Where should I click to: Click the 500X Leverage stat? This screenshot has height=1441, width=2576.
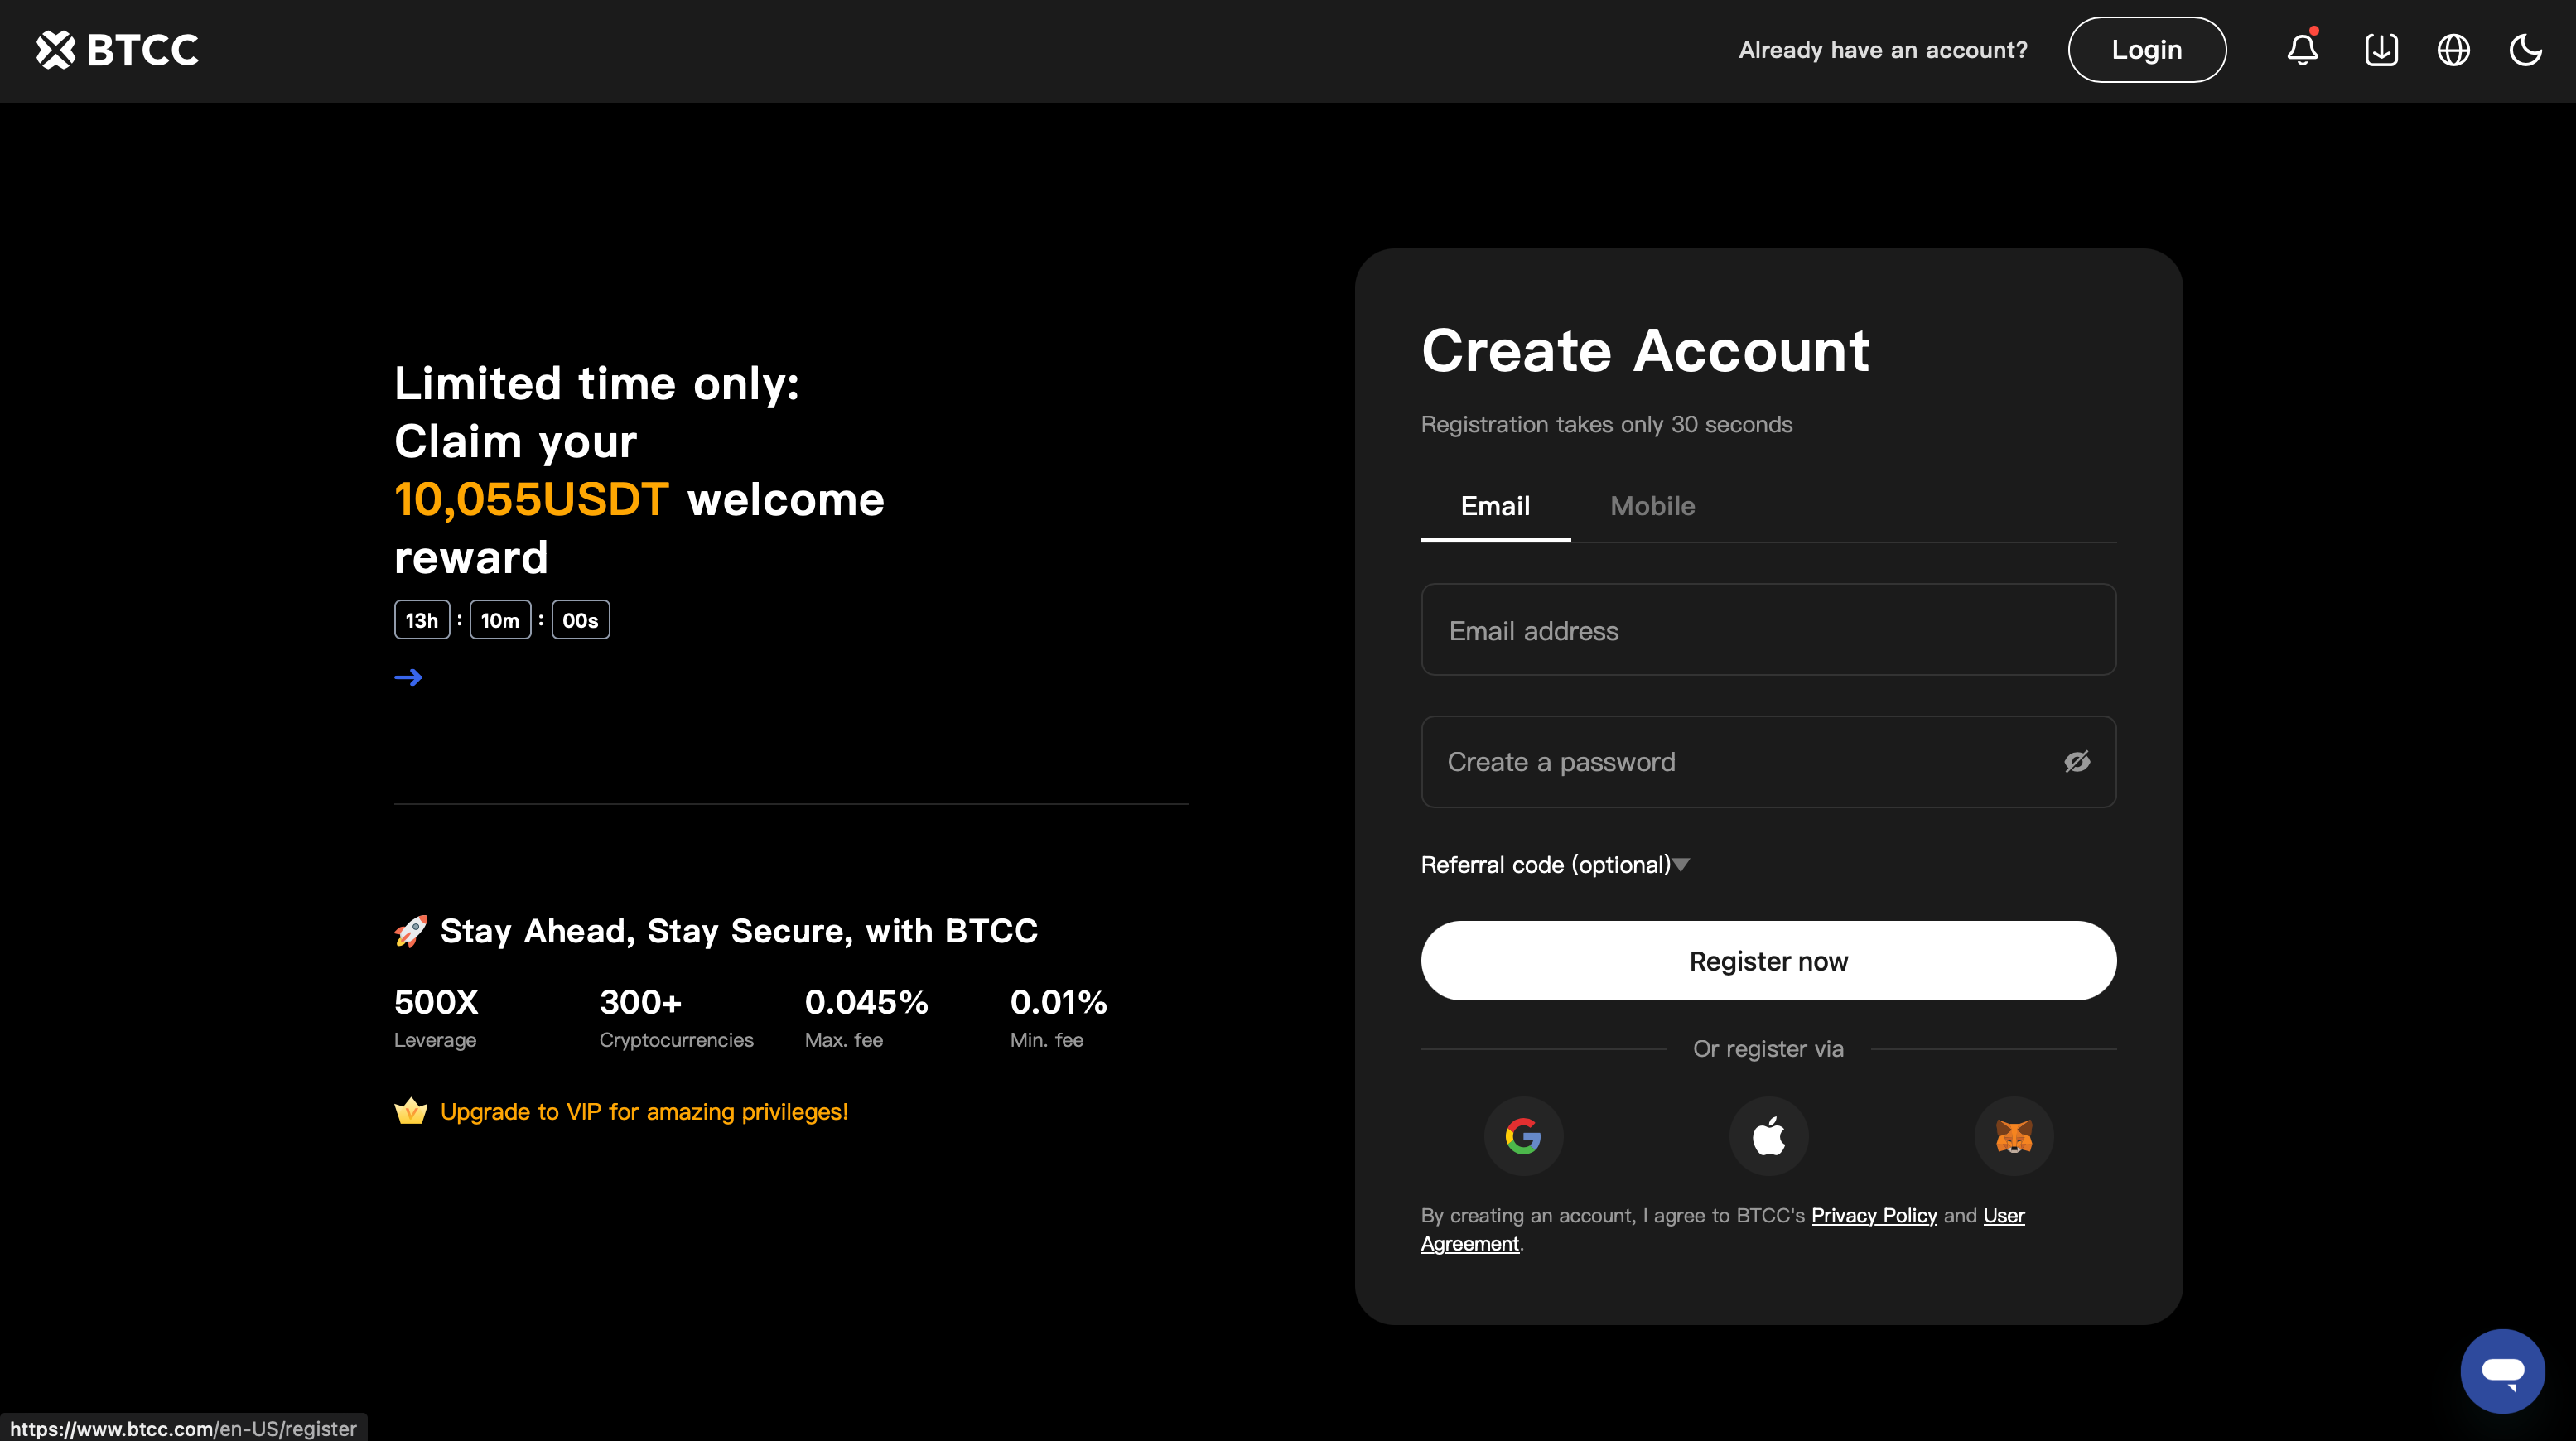437,1017
